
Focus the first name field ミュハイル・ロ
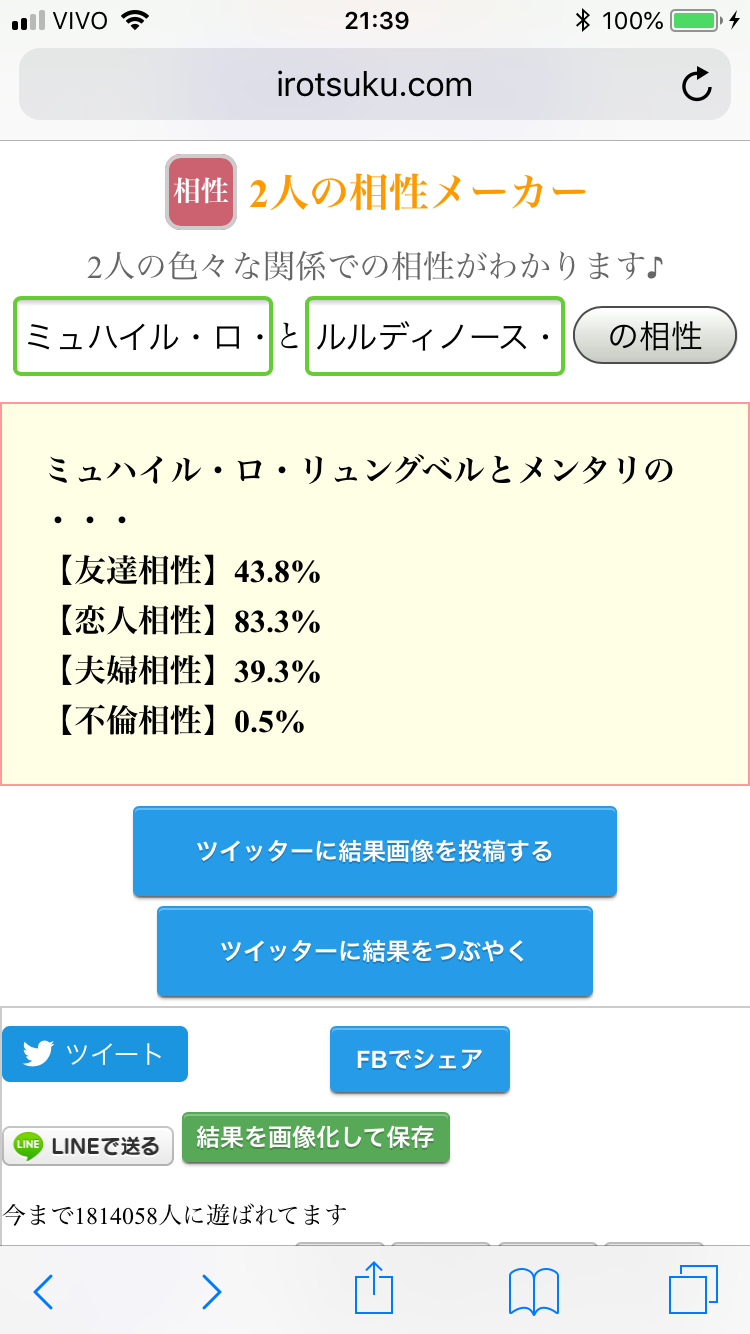click(x=143, y=336)
